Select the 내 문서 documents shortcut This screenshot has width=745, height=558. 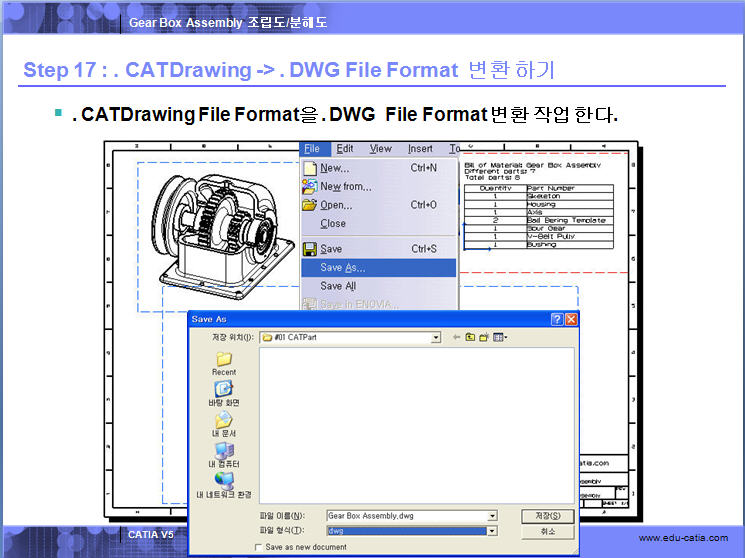click(223, 420)
